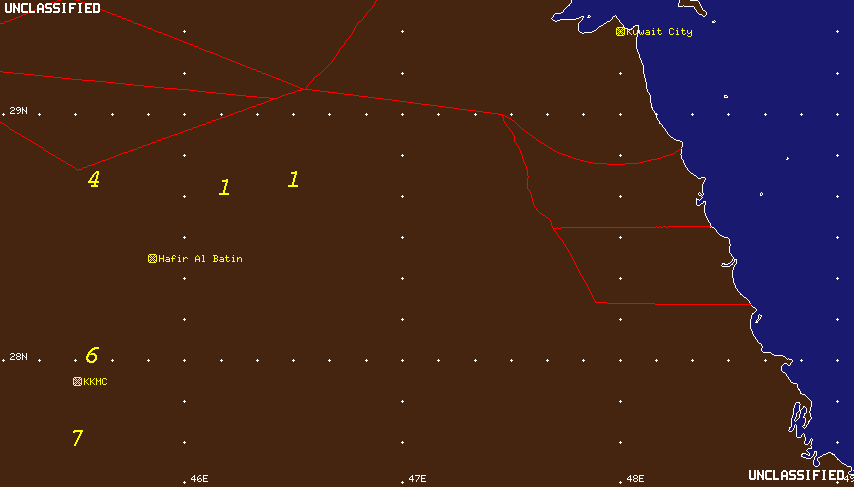Click the Kuwait City marker icon
Image resolution: width=856 pixels, height=489 pixels.
[620, 32]
